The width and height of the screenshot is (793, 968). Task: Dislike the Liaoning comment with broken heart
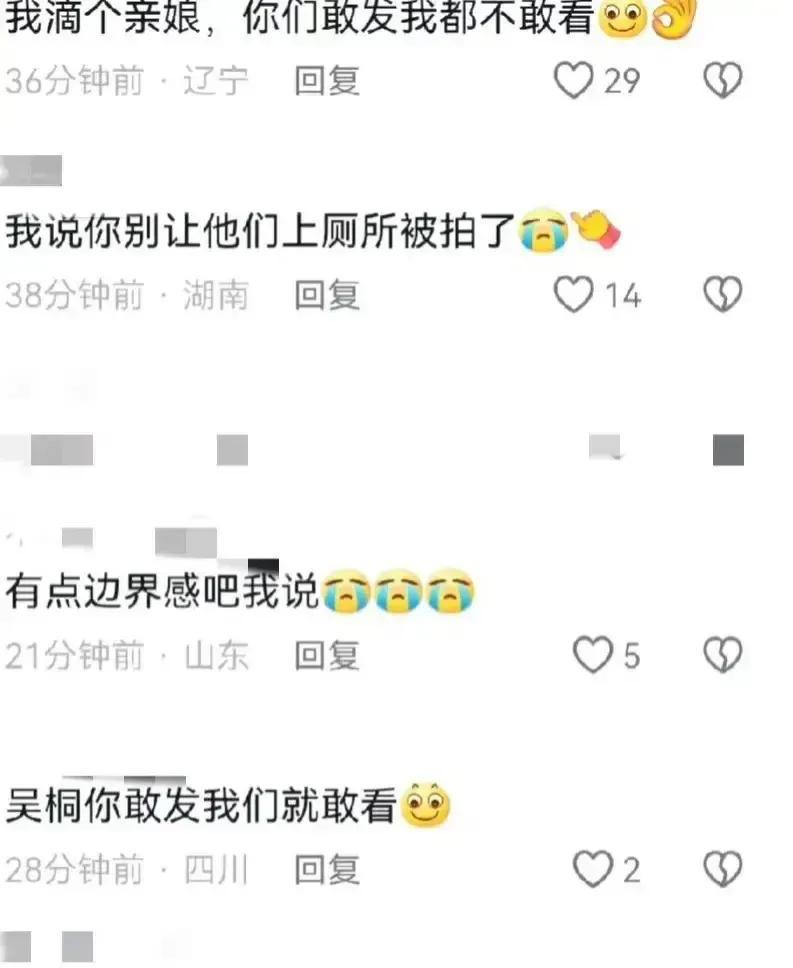[x=723, y=80]
